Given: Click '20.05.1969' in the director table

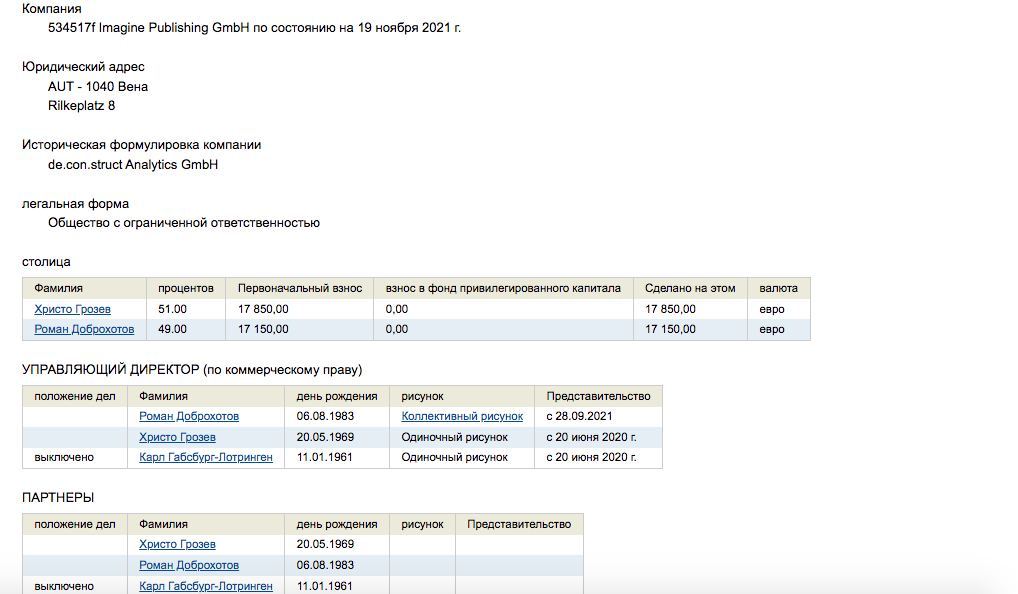Looking at the screenshot, I should pos(325,437).
